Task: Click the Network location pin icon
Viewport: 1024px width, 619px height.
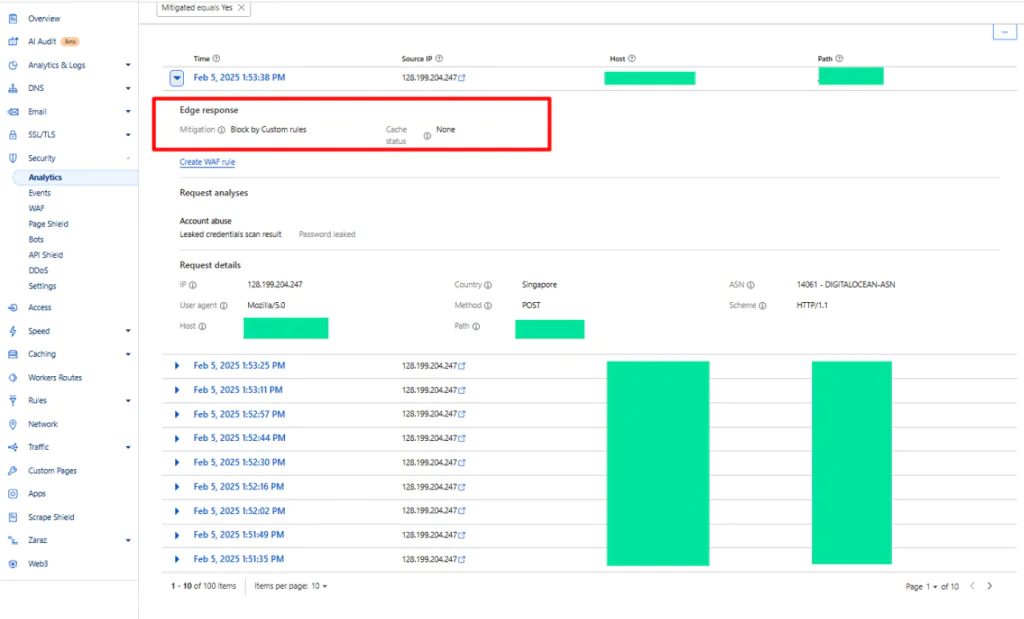Action: point(12,424)
